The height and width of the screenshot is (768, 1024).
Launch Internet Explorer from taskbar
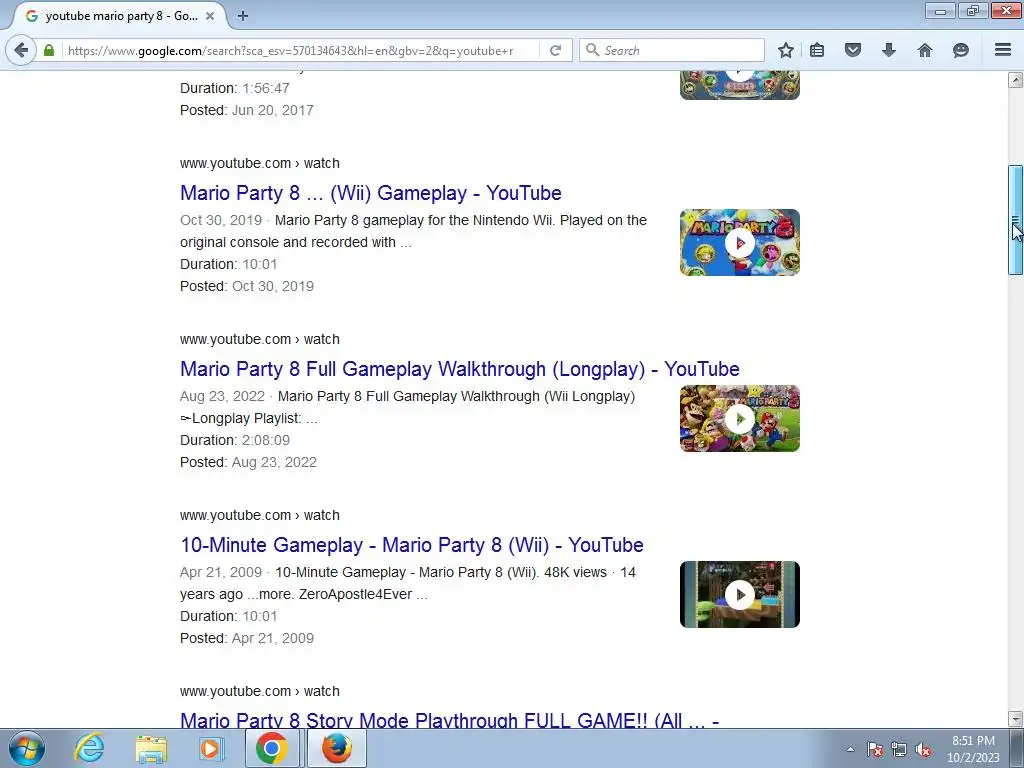[89, 748]
